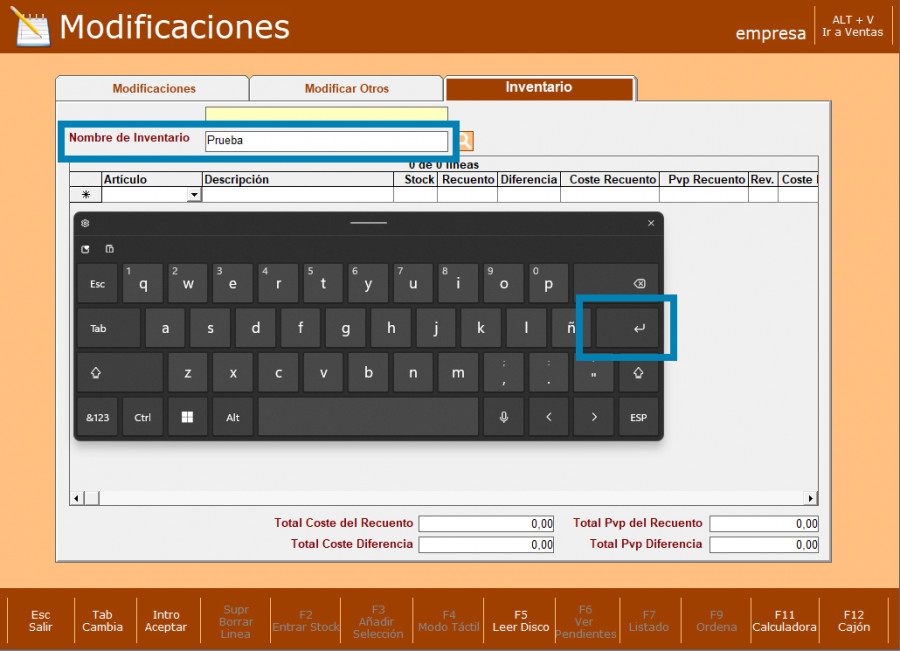This screenshot has height=651, width=900.
Task: Expand the Artículo dropdown arrow
Action: click(194, 195)
